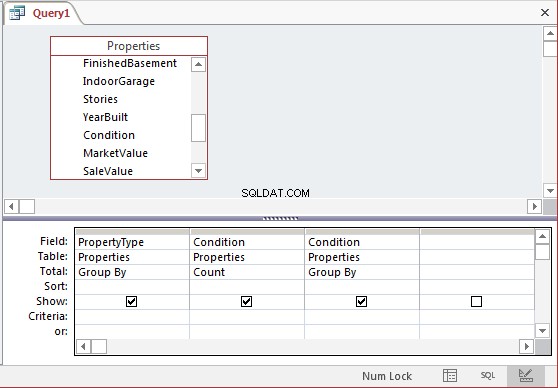Screen dimensions: 558x388
Task: Click up arrow of Properties field list scrollbar
Action: pyautogui.click(x=198, y=64)
